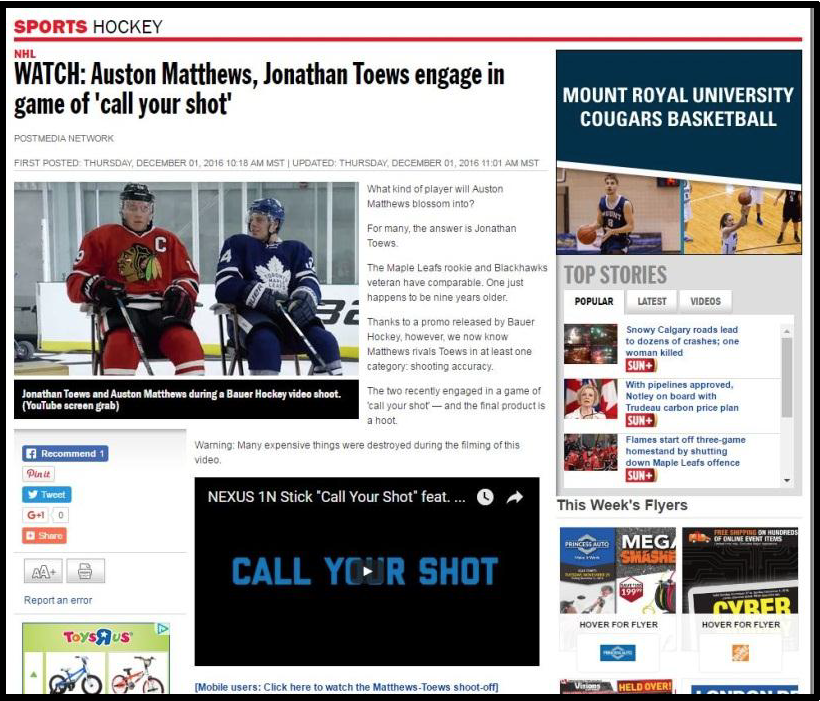Viewport: 820px width, 701px height.
Task: Click the Princess Auto logo below flyer
Action: [x=618, y=652]
